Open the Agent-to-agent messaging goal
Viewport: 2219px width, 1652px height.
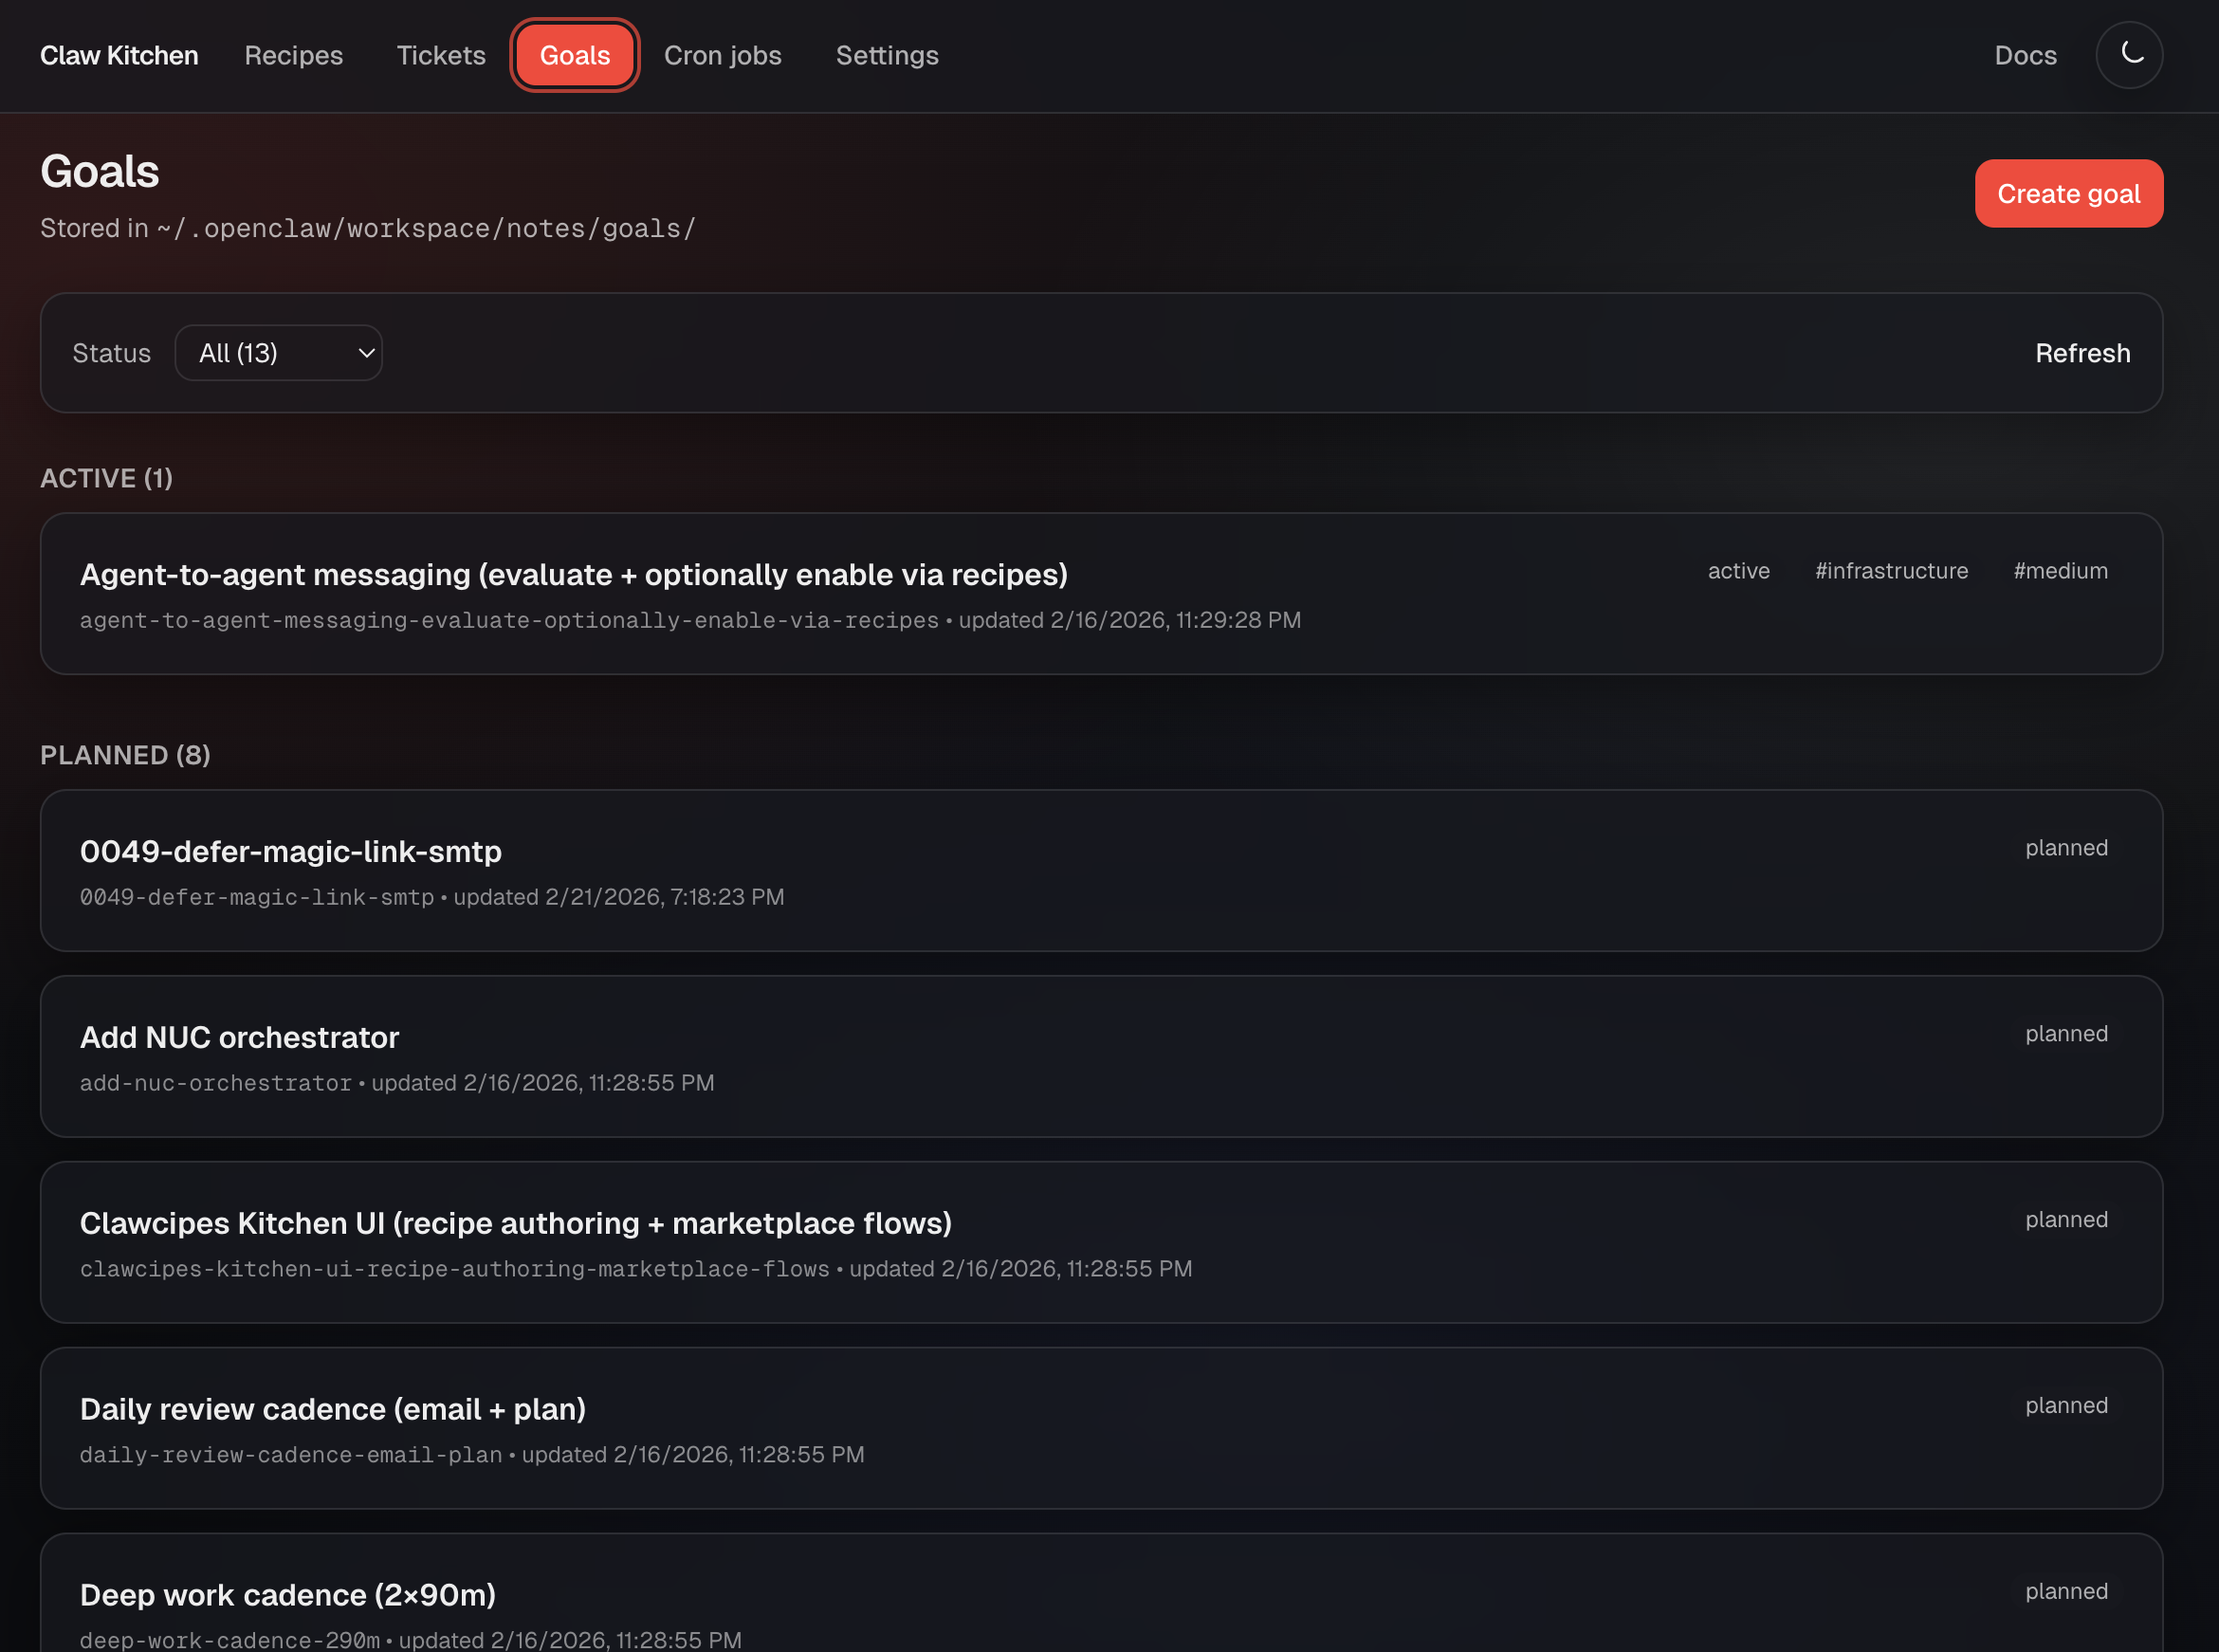[x=573, y=575]
